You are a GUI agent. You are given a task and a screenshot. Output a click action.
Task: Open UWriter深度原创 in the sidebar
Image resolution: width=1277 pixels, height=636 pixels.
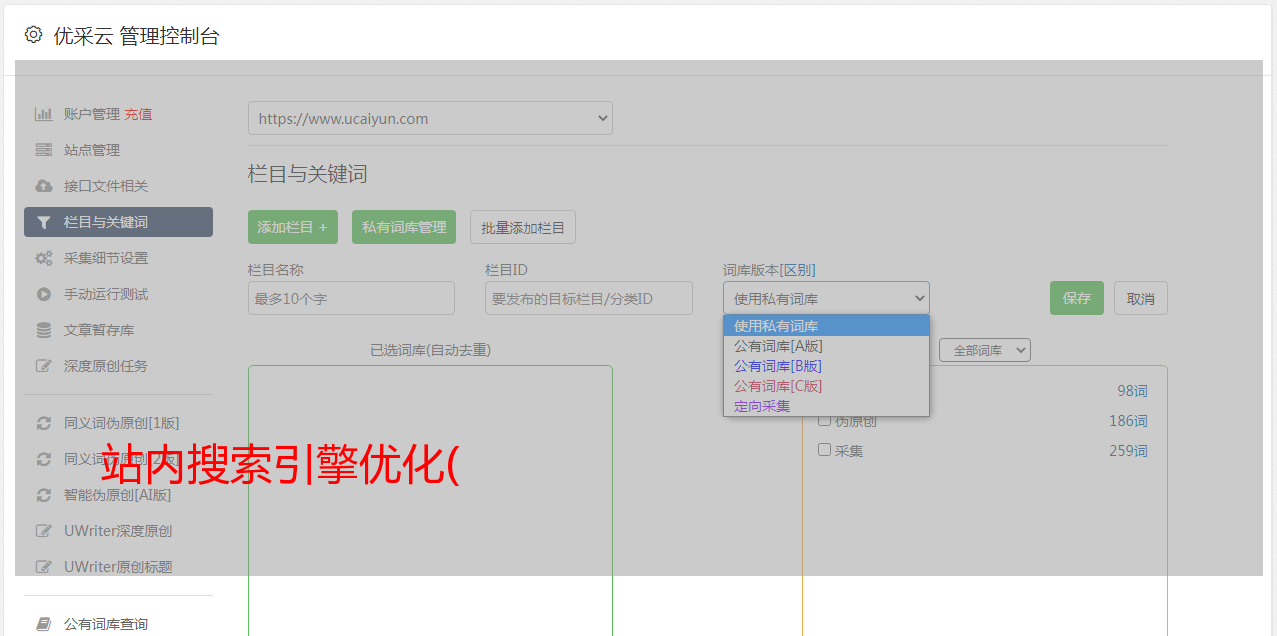(x=118, y=531)
